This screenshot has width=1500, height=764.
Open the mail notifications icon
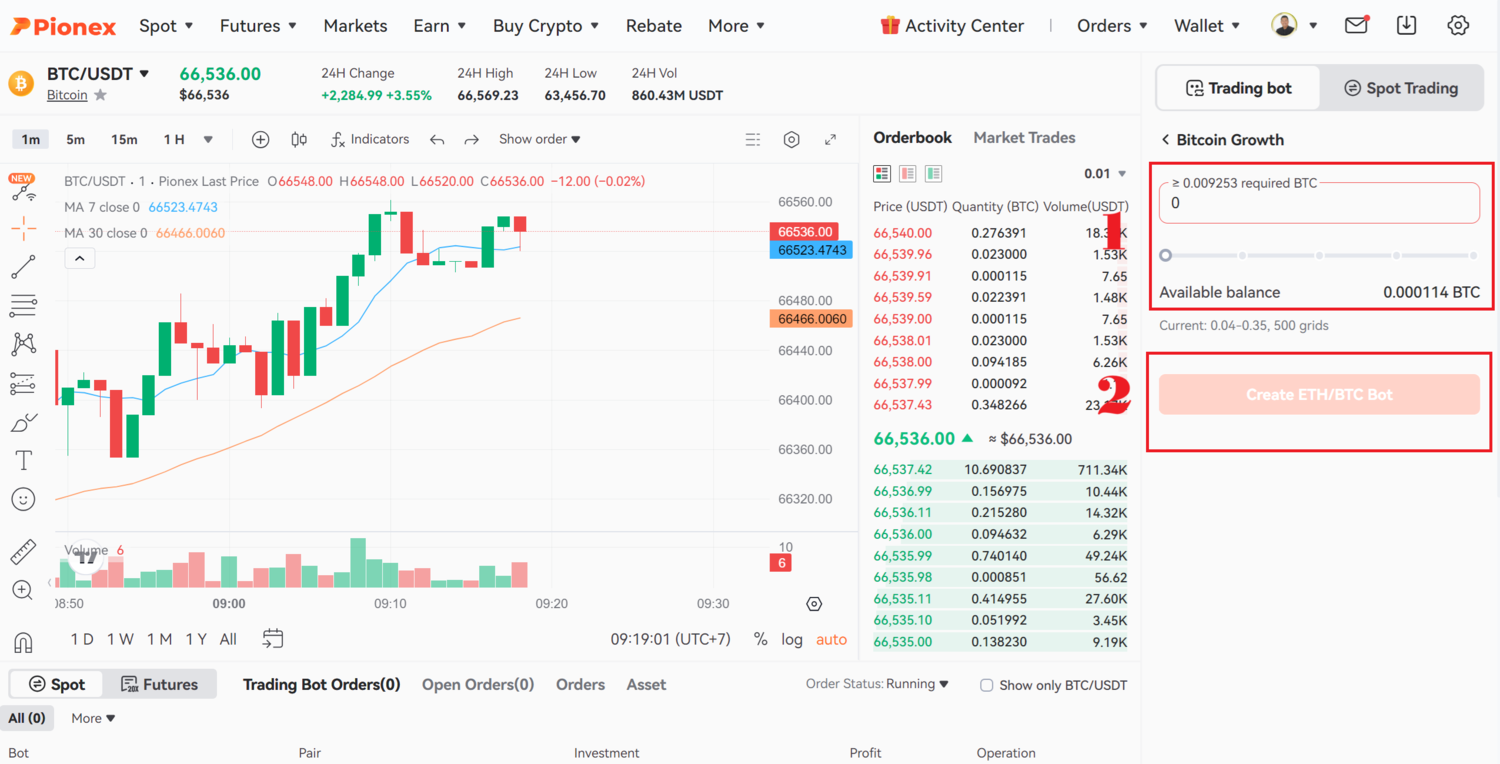pos(1356,26)
